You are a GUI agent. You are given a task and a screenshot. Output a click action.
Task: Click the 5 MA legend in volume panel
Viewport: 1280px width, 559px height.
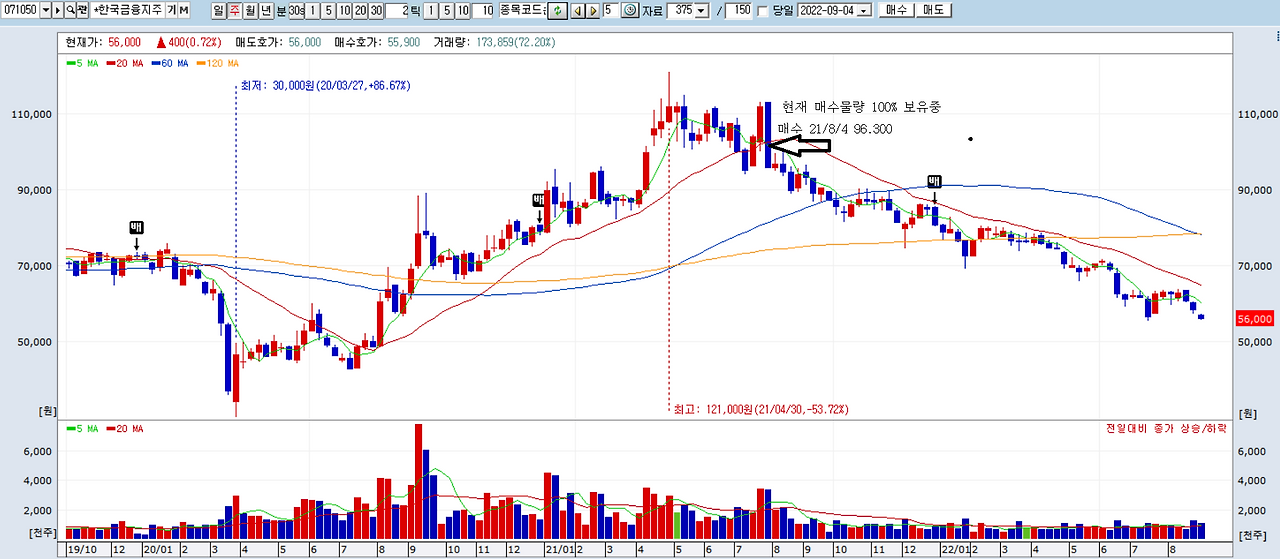[82, 428]
